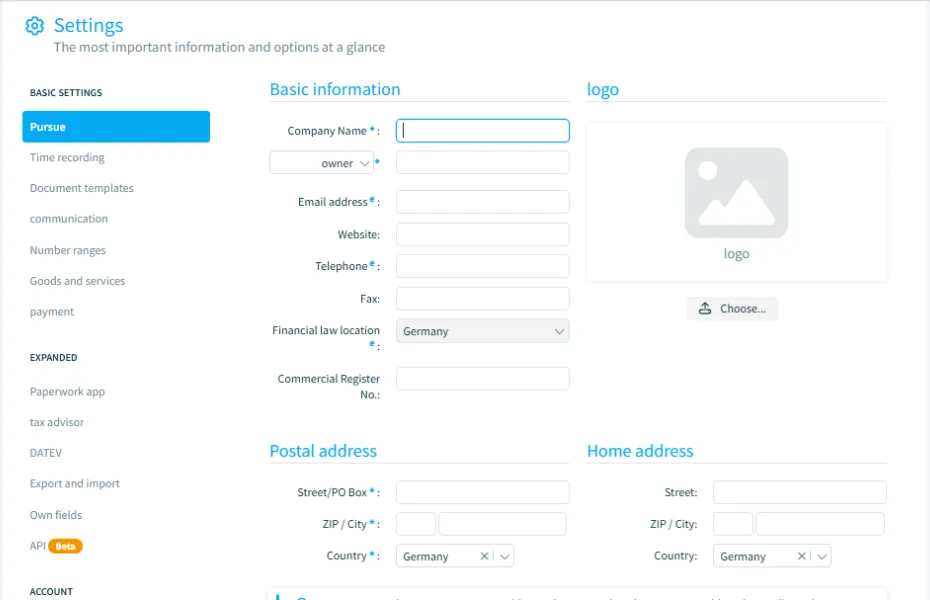Go to Document templates
This screenshot has height=600, width=930.
pyautogui.click(x=82, y=188)
